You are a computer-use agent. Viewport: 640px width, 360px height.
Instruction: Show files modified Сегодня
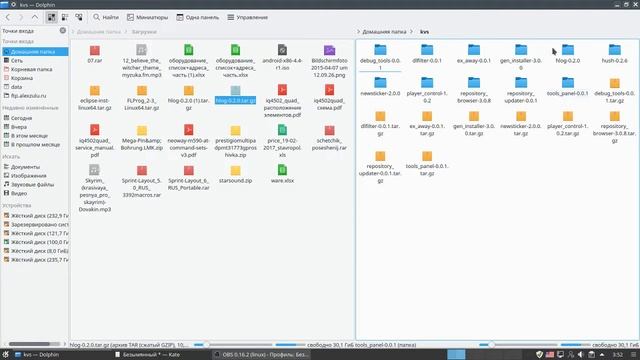click(35, 118)
